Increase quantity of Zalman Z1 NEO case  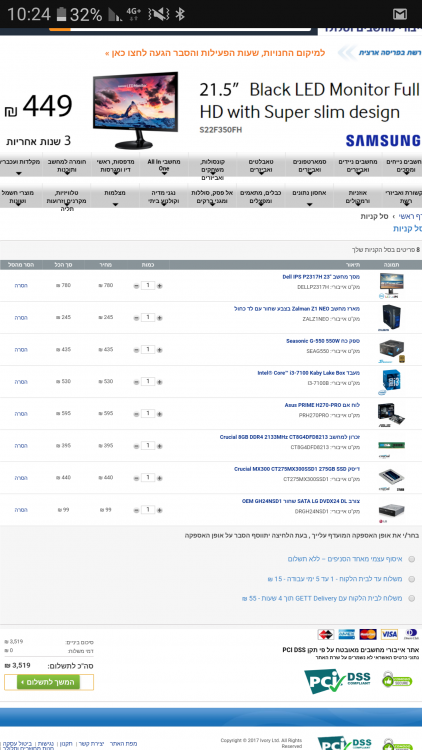(x=160, y=318)
